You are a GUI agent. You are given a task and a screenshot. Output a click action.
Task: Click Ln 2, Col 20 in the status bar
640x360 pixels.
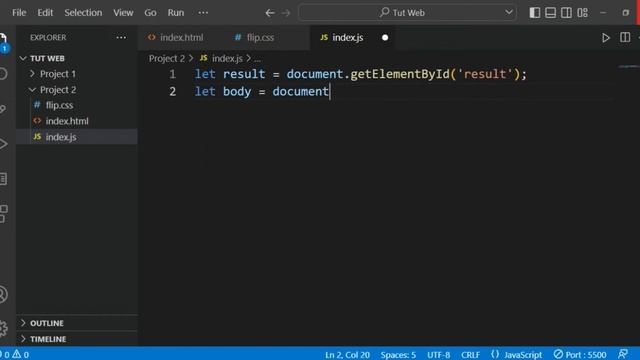pos(347,355)
